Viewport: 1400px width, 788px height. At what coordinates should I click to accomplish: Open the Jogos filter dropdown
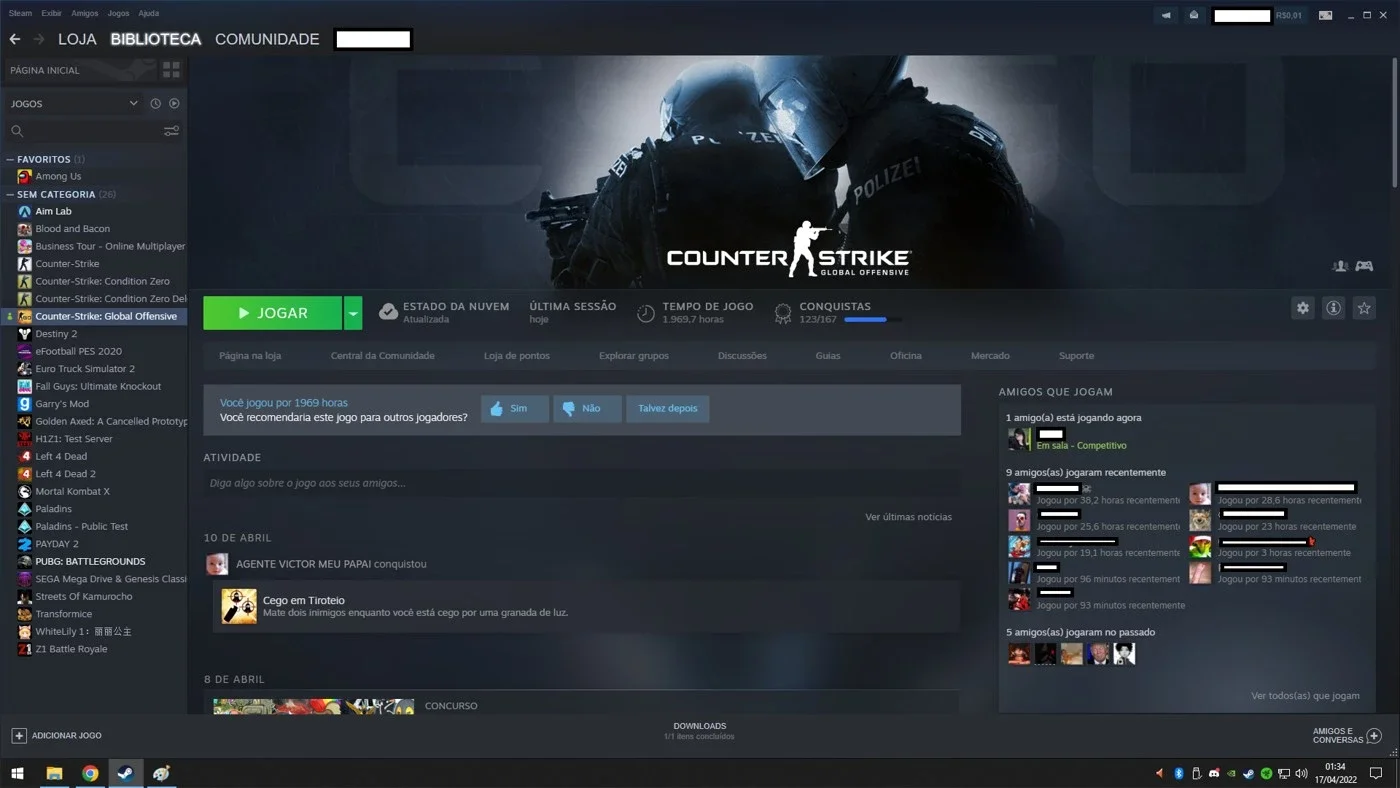coord(75,104)
